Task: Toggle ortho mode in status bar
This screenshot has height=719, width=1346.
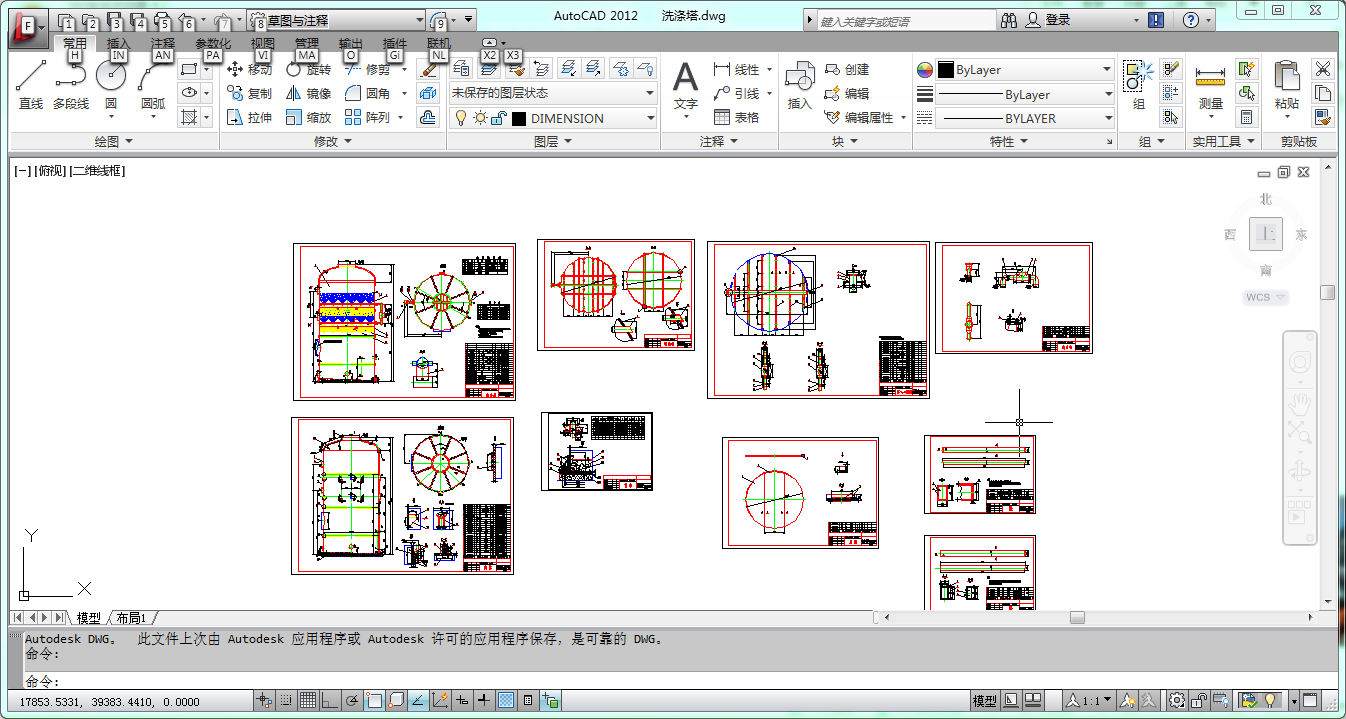Action: (x=330, y=700)
